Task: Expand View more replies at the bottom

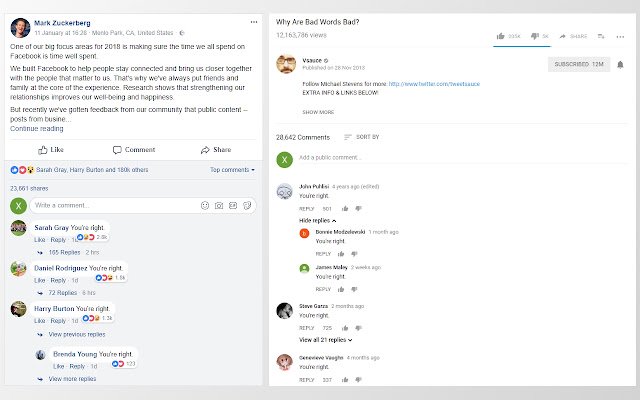Action: (x=72, y=379)
